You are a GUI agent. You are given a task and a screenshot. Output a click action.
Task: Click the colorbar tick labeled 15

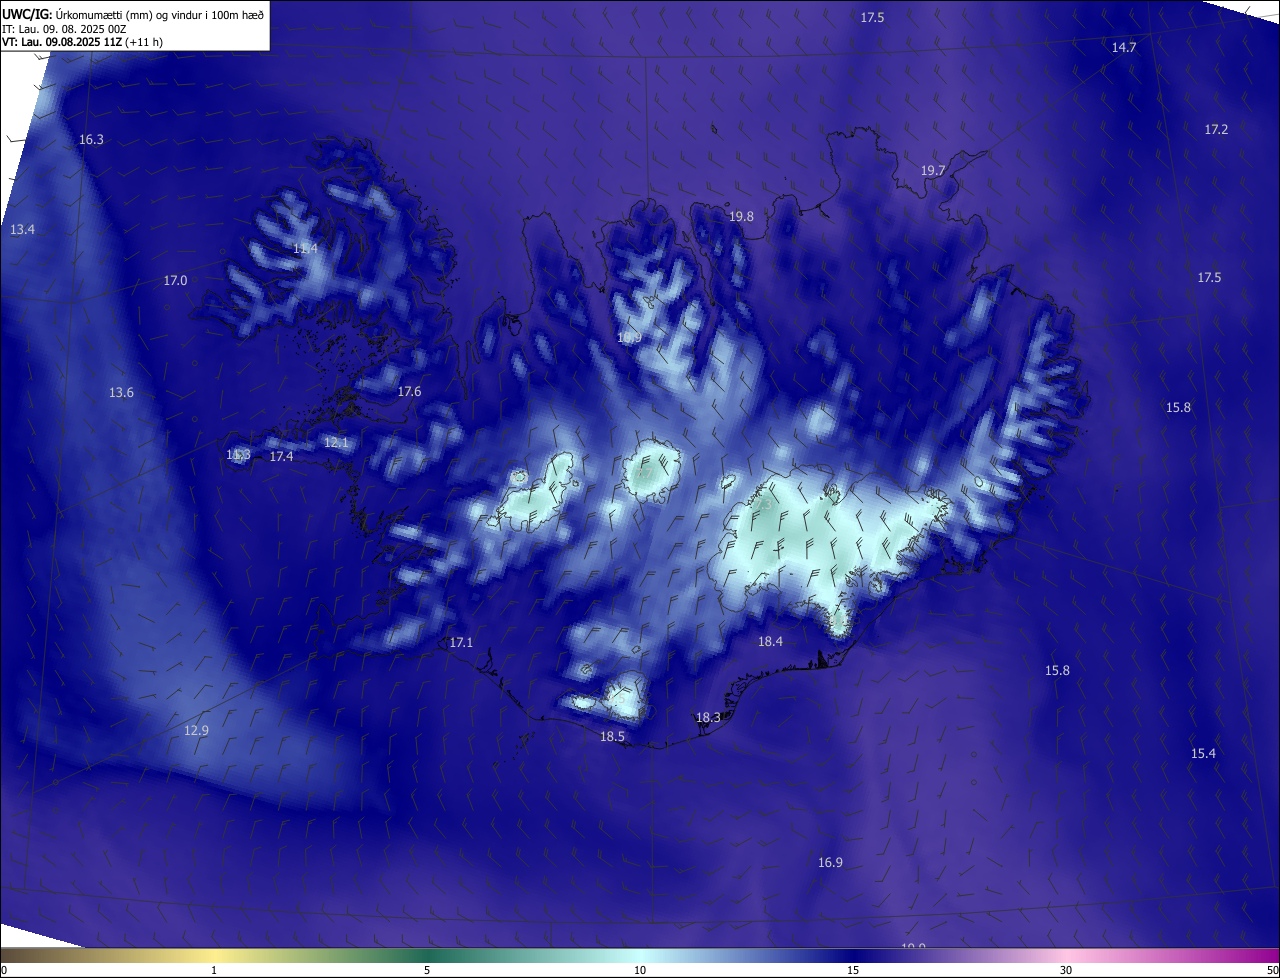pos(853,970)
